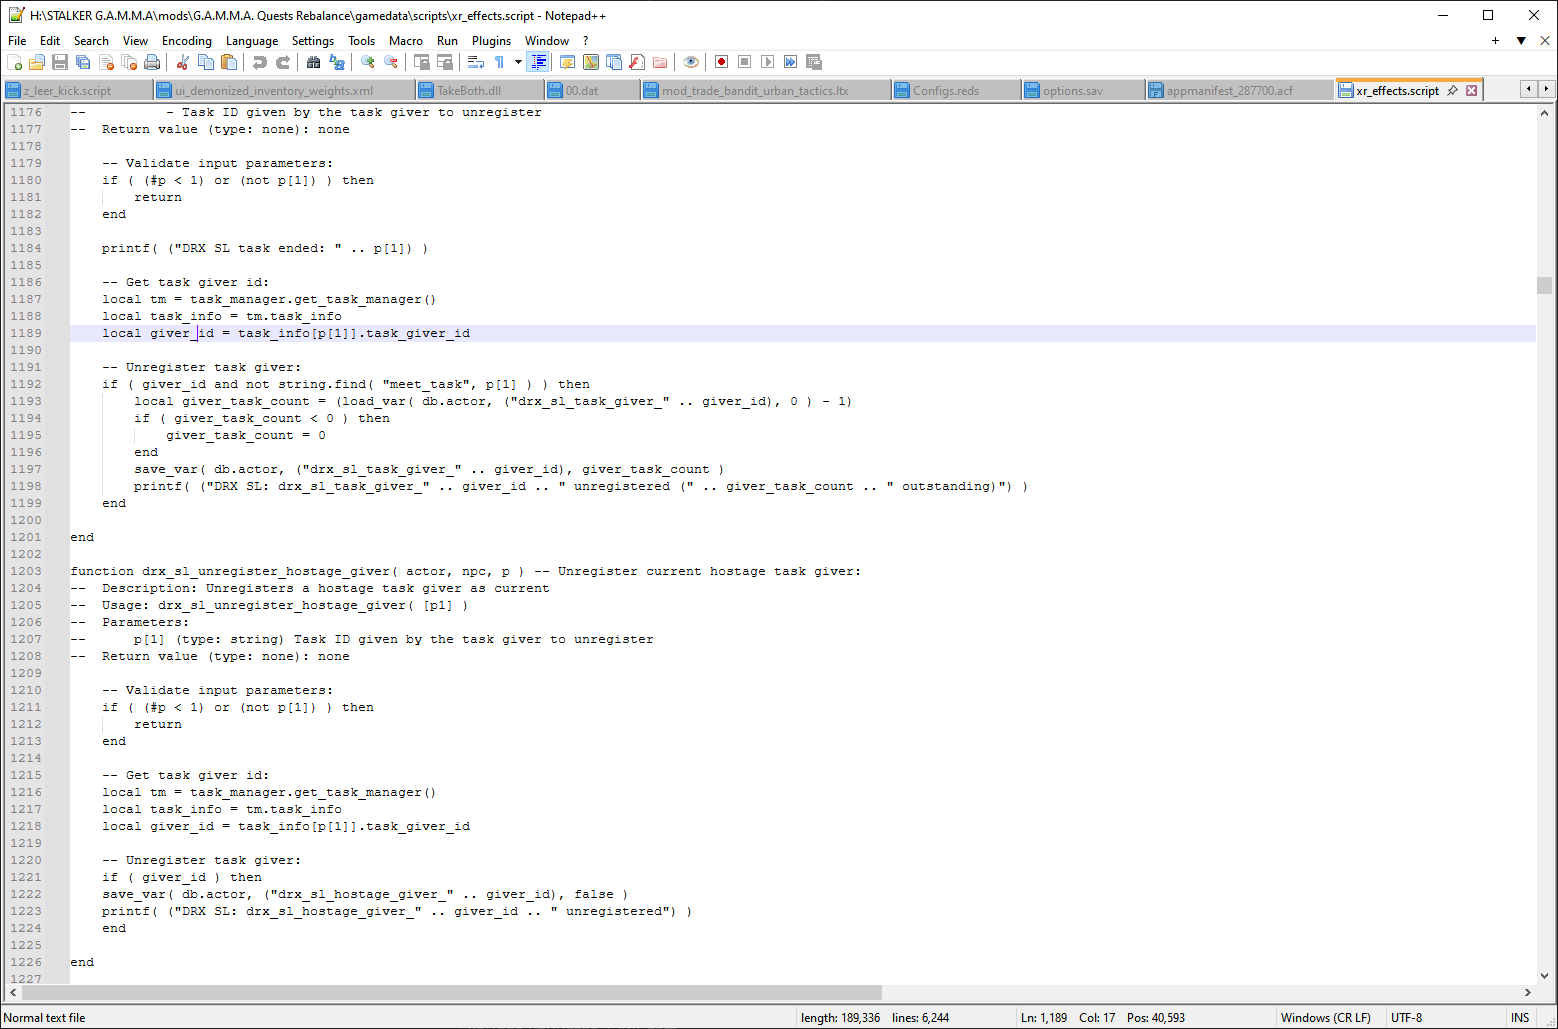Redo last edit via toolbar
This screenshot has width=1558, height=1029.
click(283, 62)
